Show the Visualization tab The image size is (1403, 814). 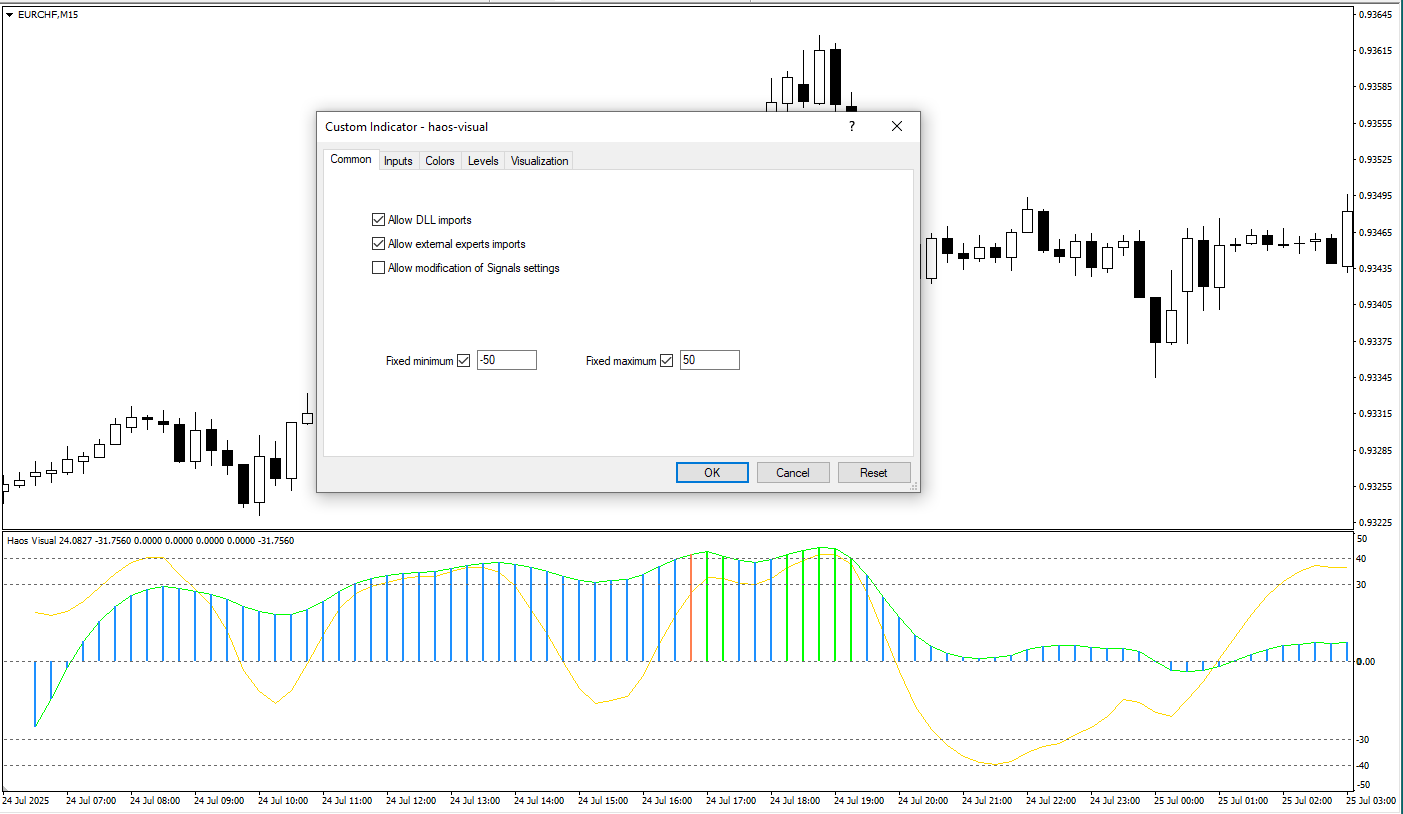pos(539,161)
